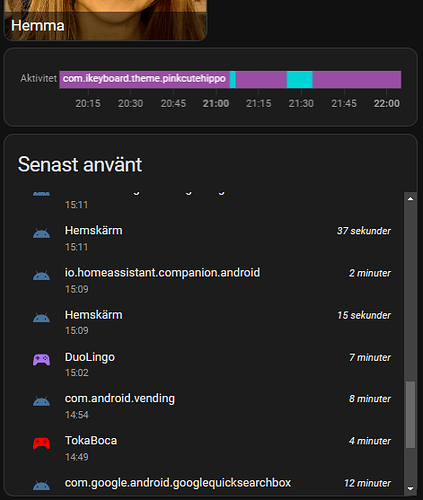Viewport: 423px width, 500px height.
Task: Open the Hemma person picture card
Action: tap(105, 20)
